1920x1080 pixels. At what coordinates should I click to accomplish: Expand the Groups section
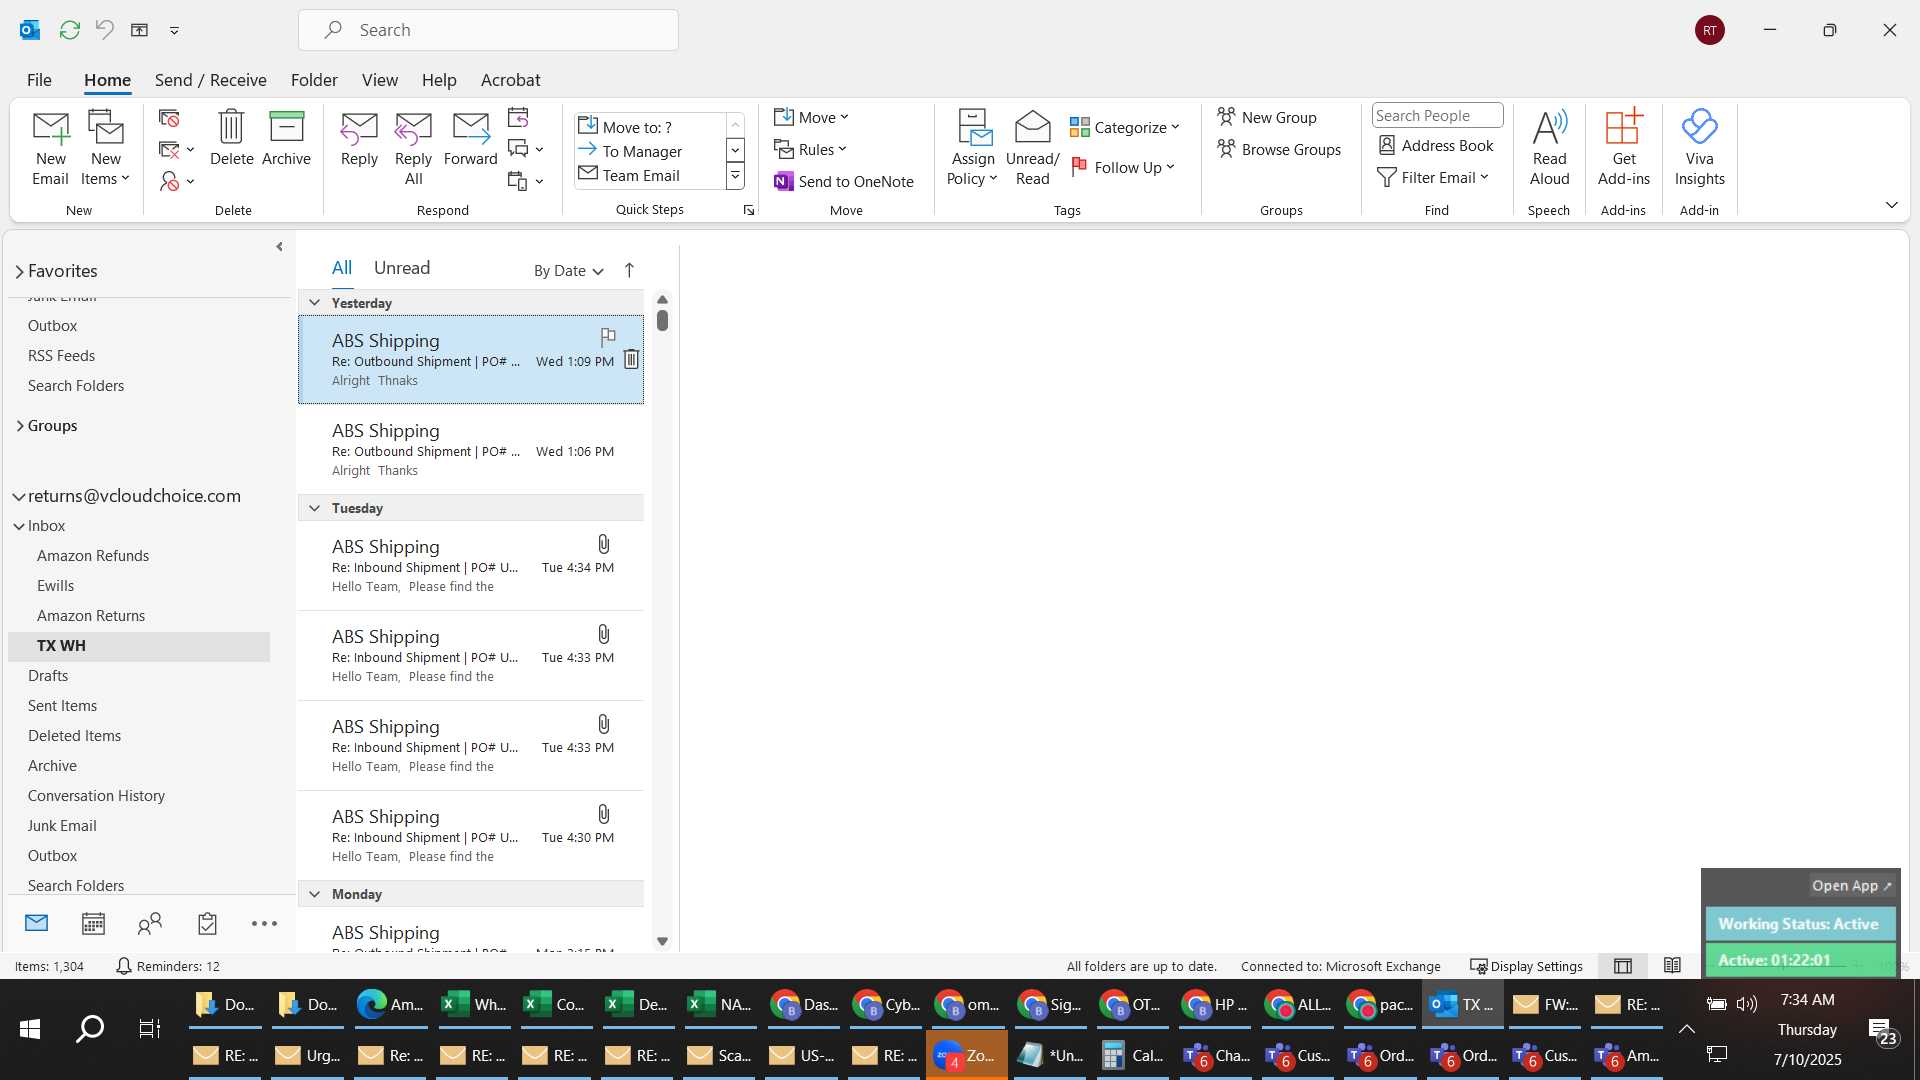coord(19,426)
